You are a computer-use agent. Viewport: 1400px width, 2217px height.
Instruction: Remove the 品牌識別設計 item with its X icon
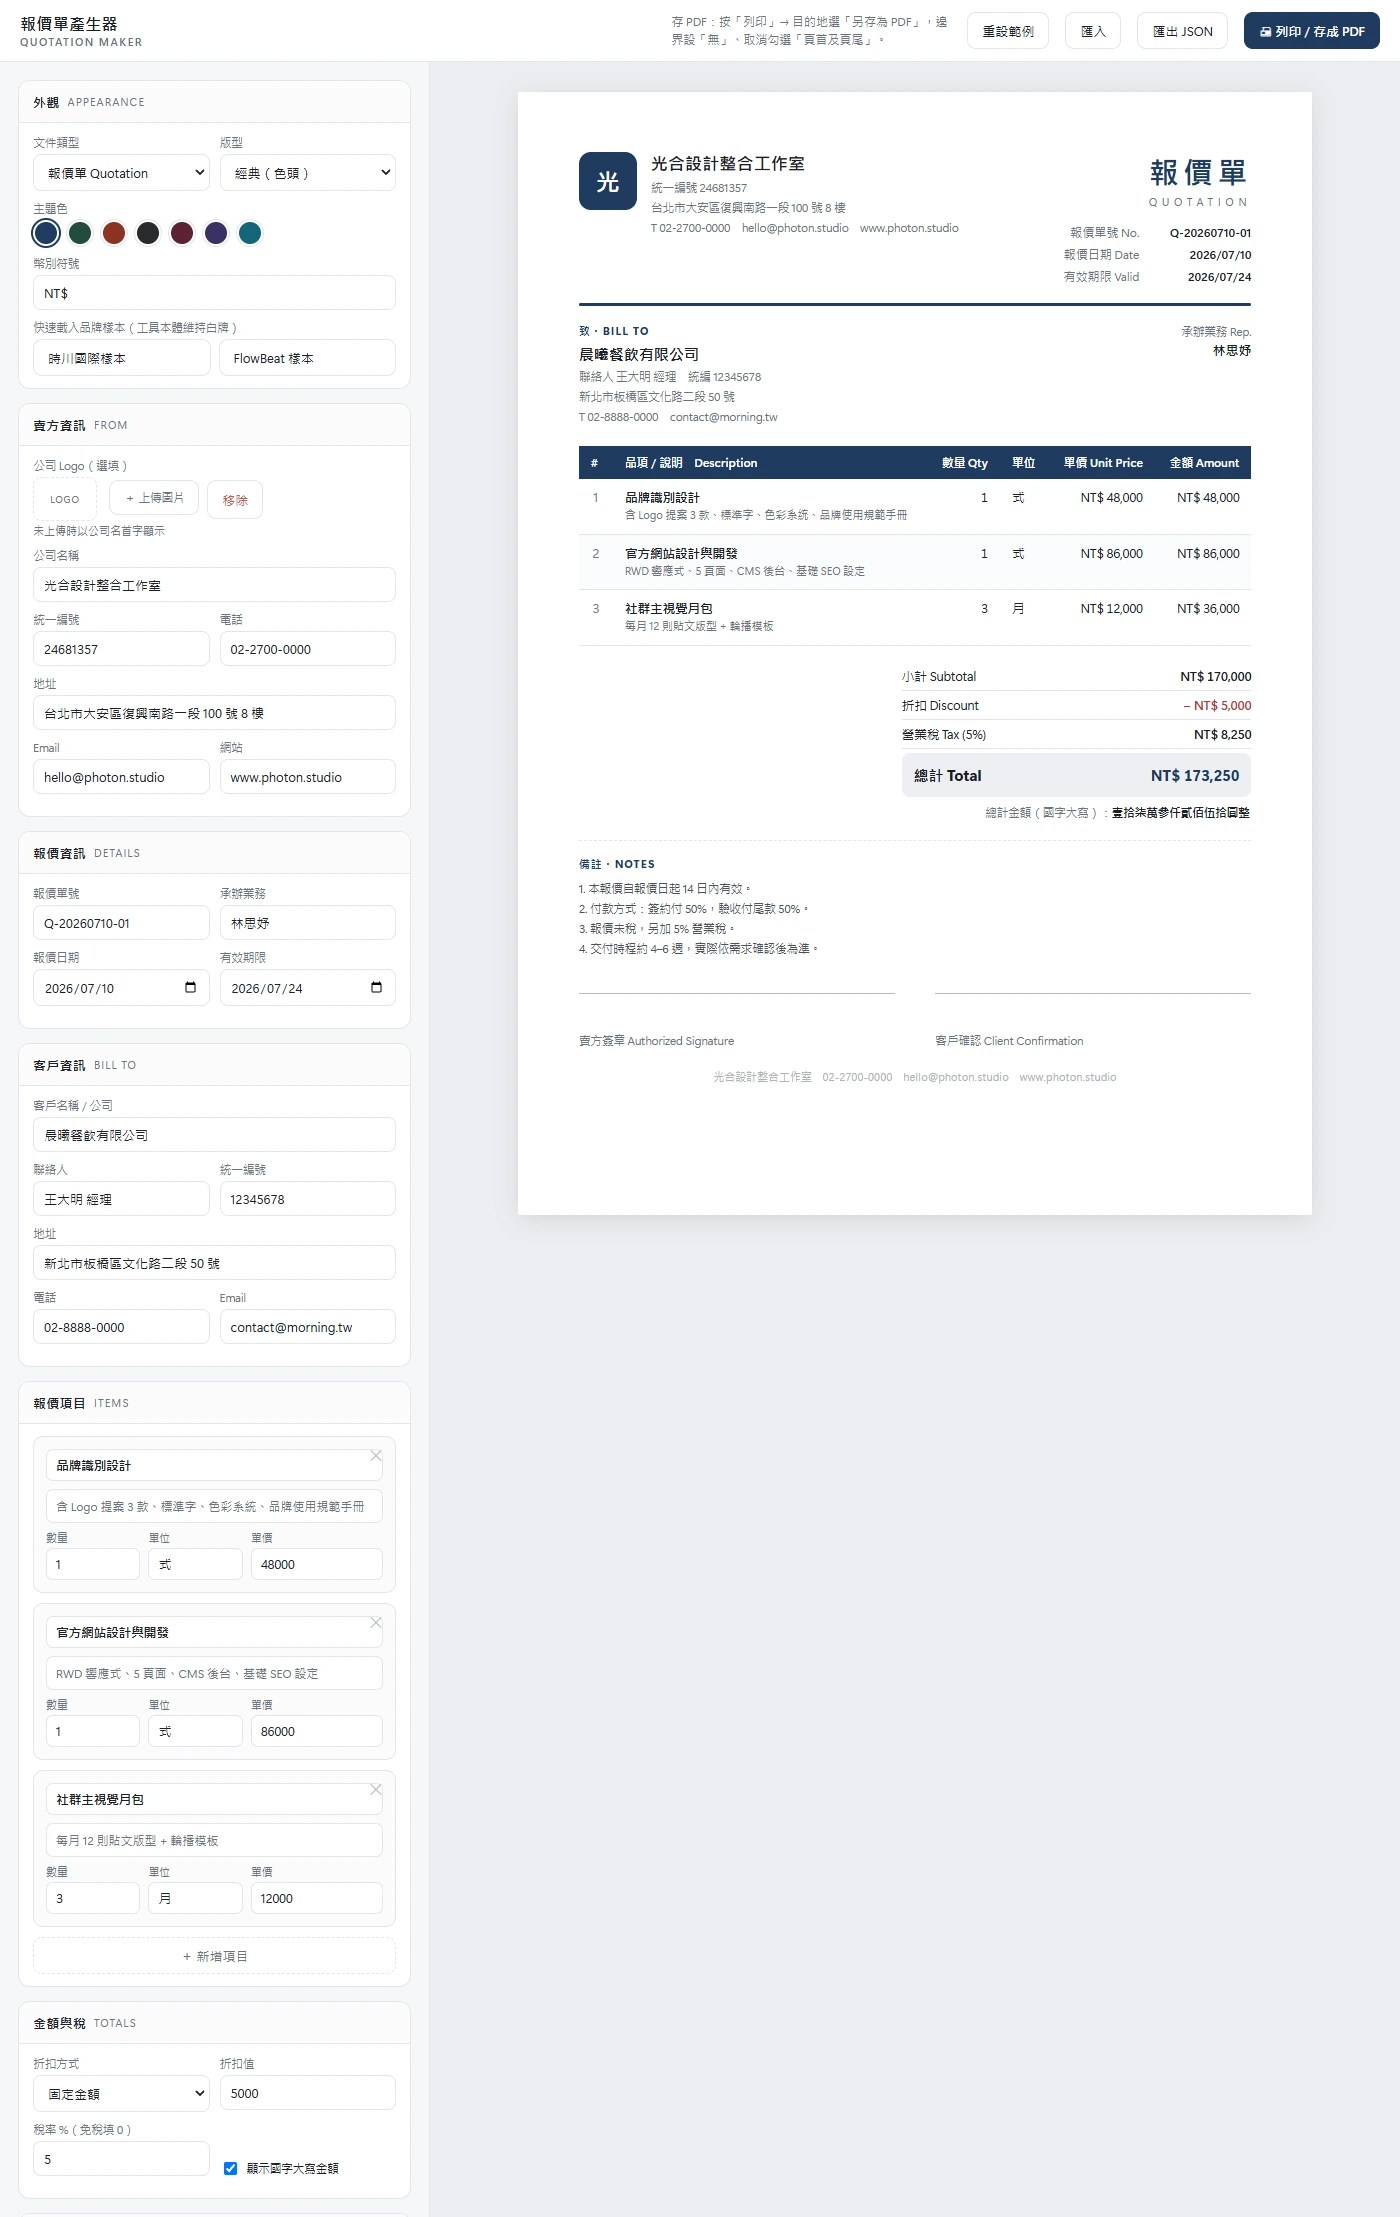[376, 1456]
